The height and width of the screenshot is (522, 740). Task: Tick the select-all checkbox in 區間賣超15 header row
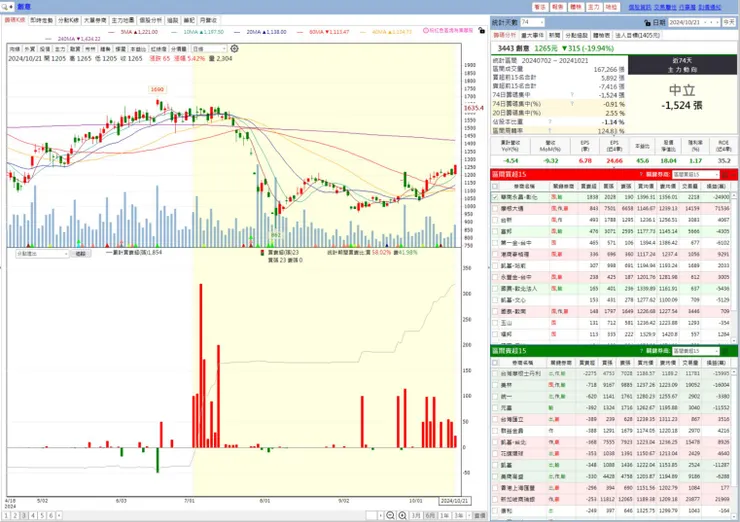tap(495, 363)
